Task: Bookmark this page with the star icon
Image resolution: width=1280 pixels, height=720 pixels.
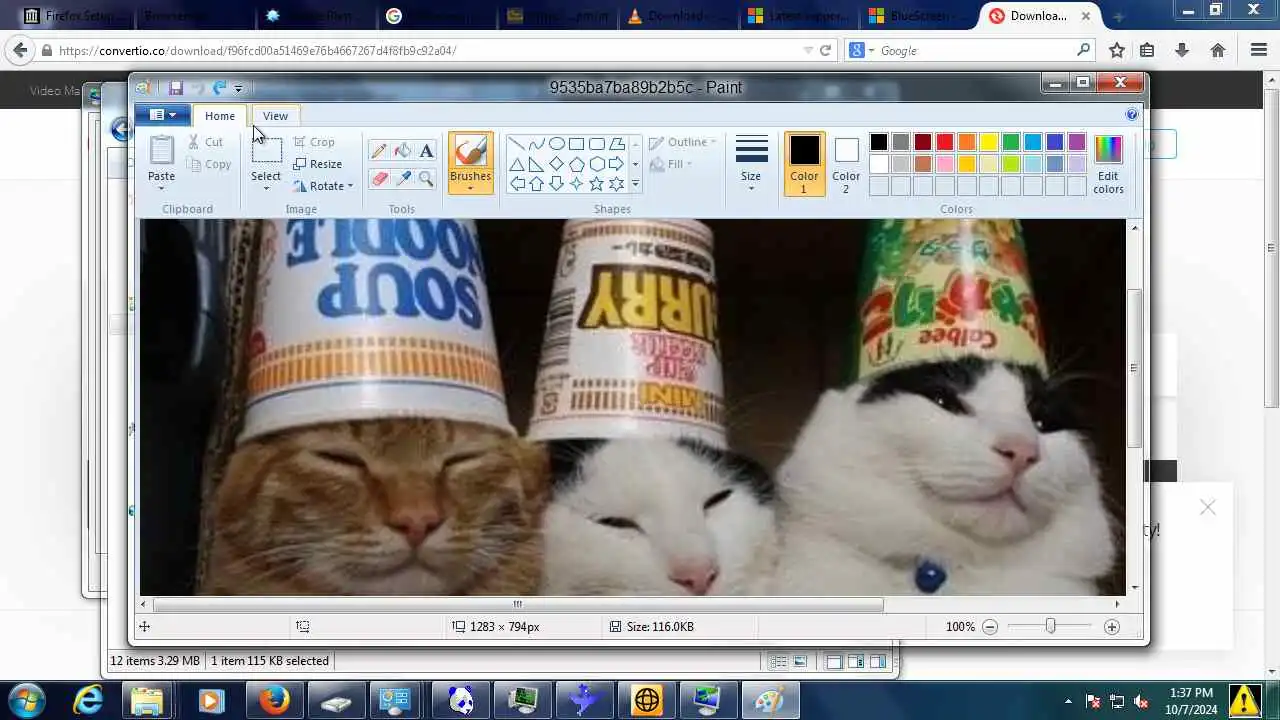Action: pyautogui.click(x=1117, y=50)
